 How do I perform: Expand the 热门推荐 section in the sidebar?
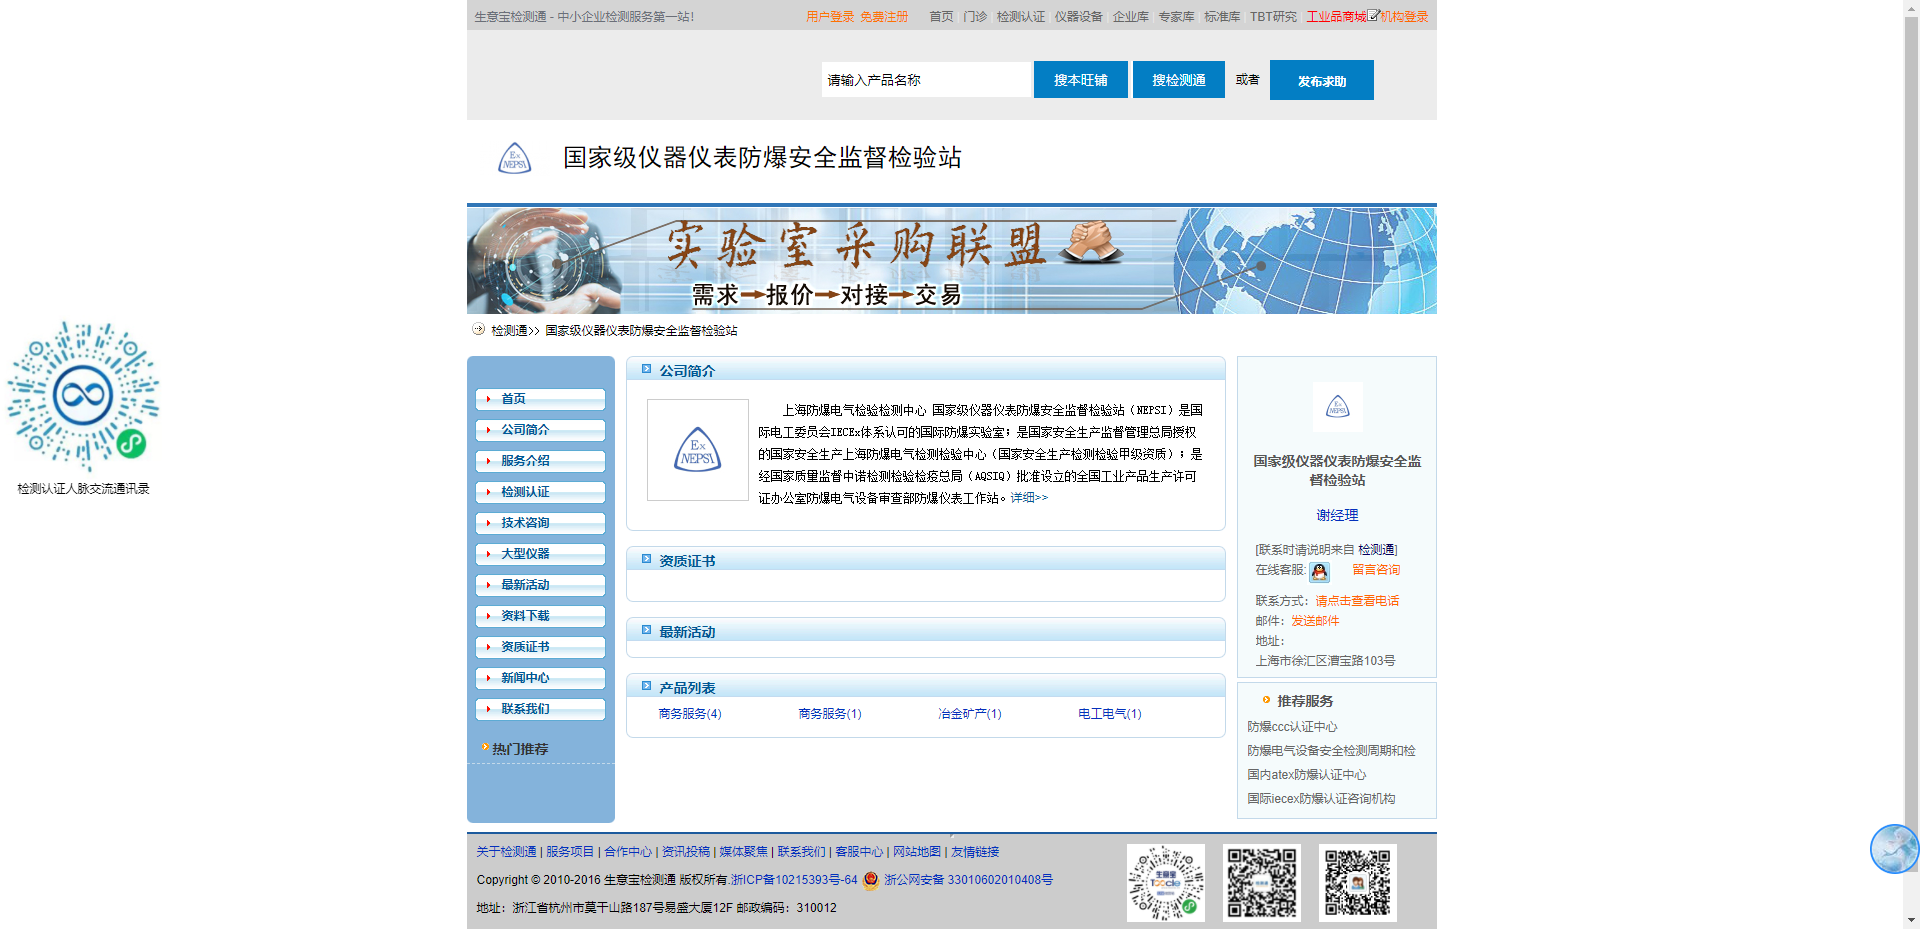point(516,748)
